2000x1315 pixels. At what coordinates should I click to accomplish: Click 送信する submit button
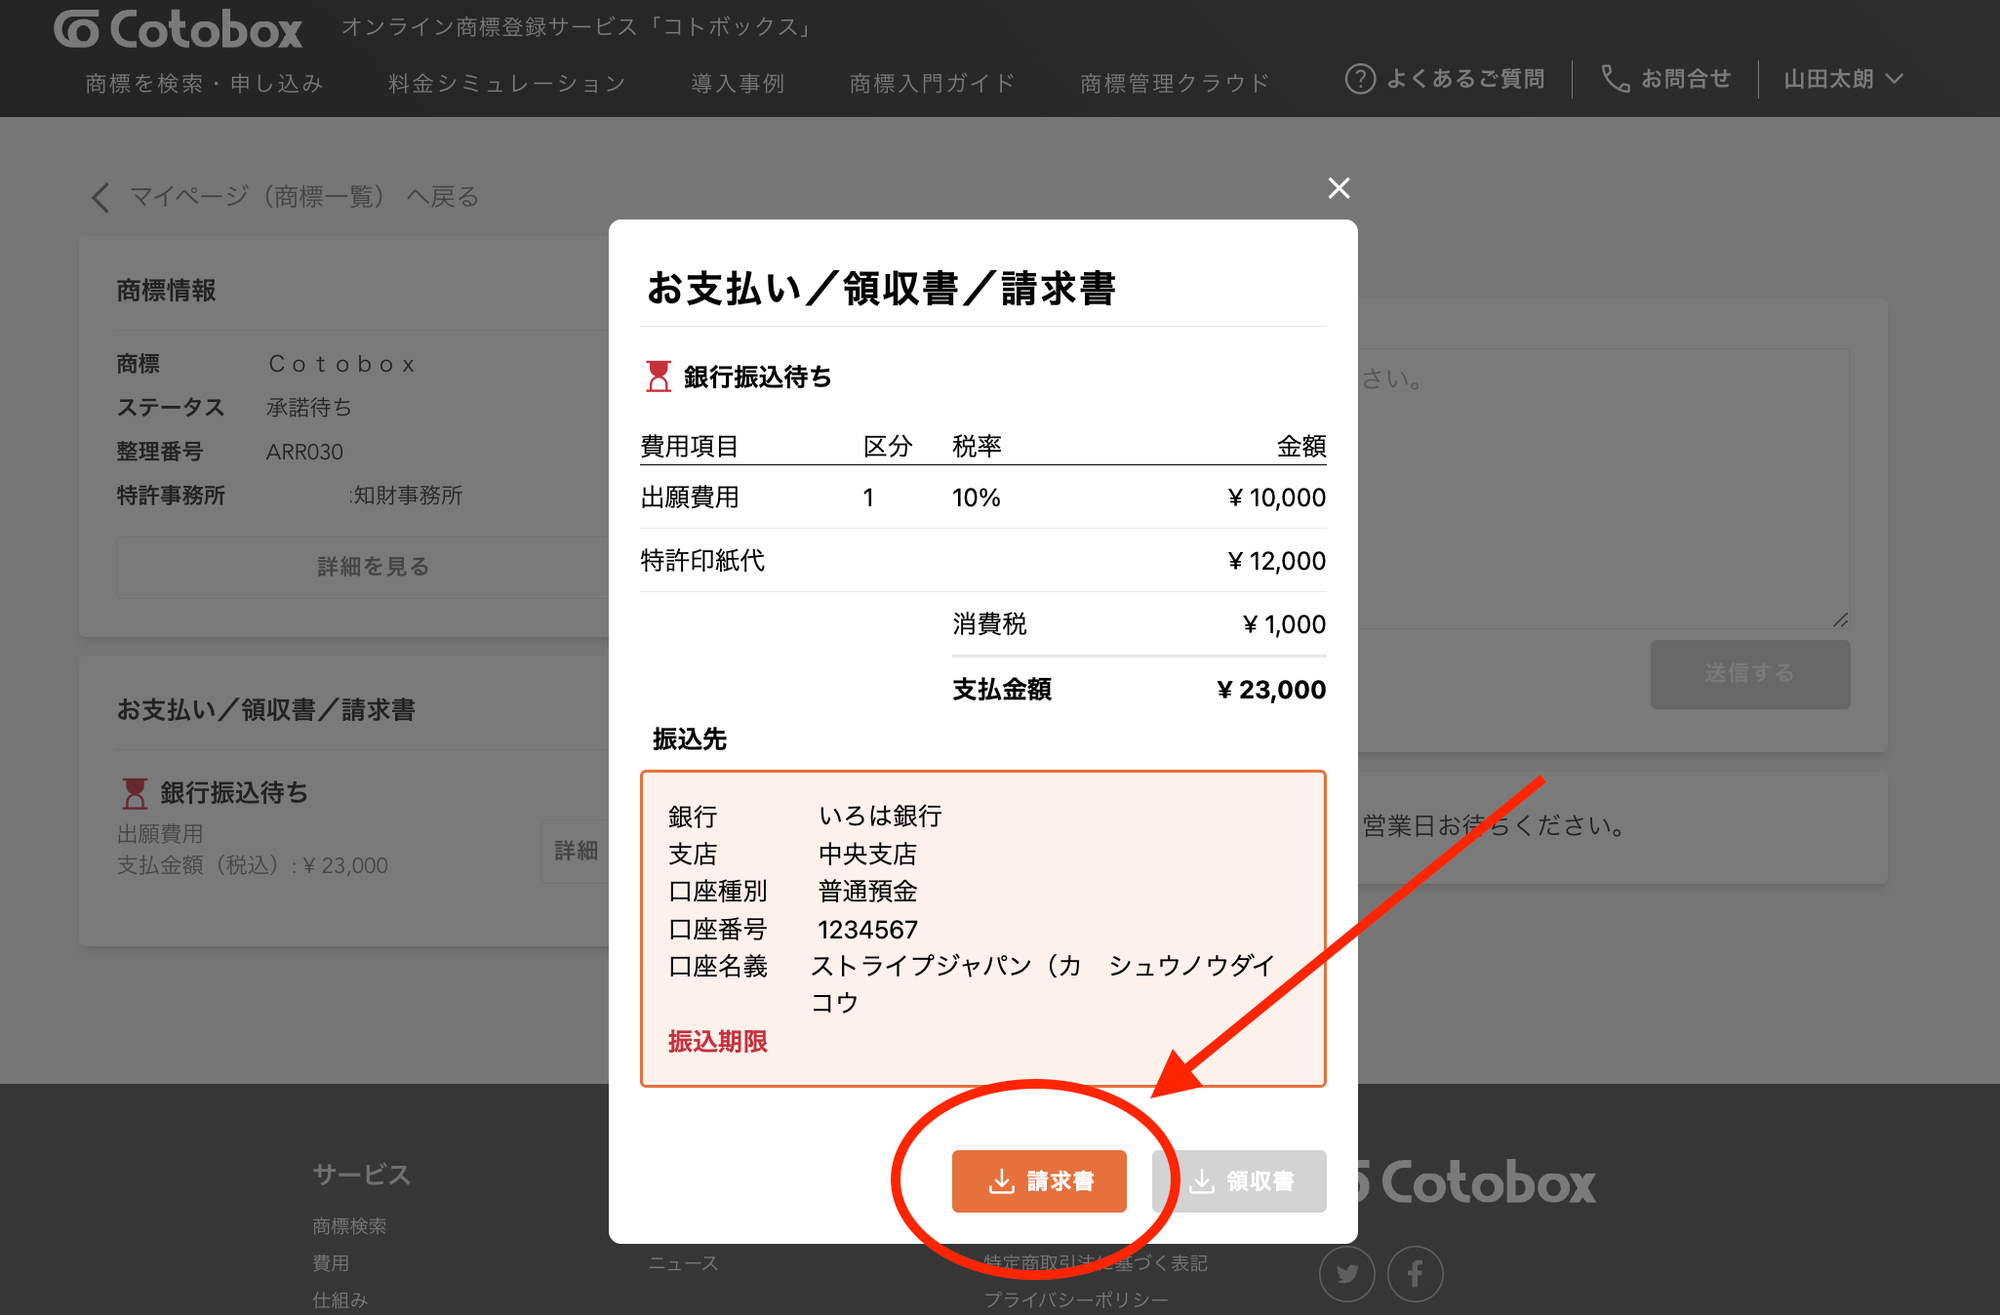(1749, 674)
